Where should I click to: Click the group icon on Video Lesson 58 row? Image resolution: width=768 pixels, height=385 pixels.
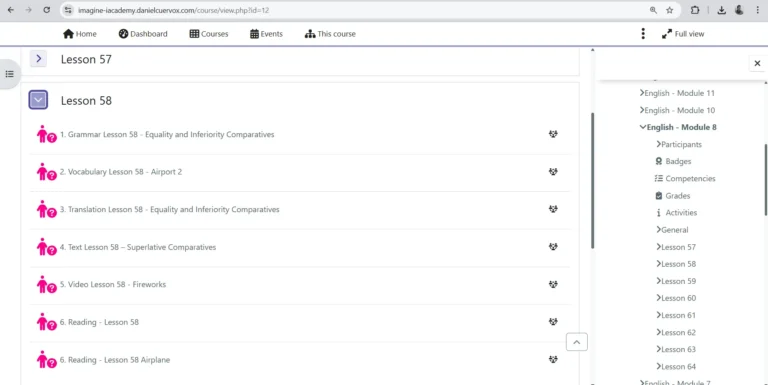tap(553, 284)
